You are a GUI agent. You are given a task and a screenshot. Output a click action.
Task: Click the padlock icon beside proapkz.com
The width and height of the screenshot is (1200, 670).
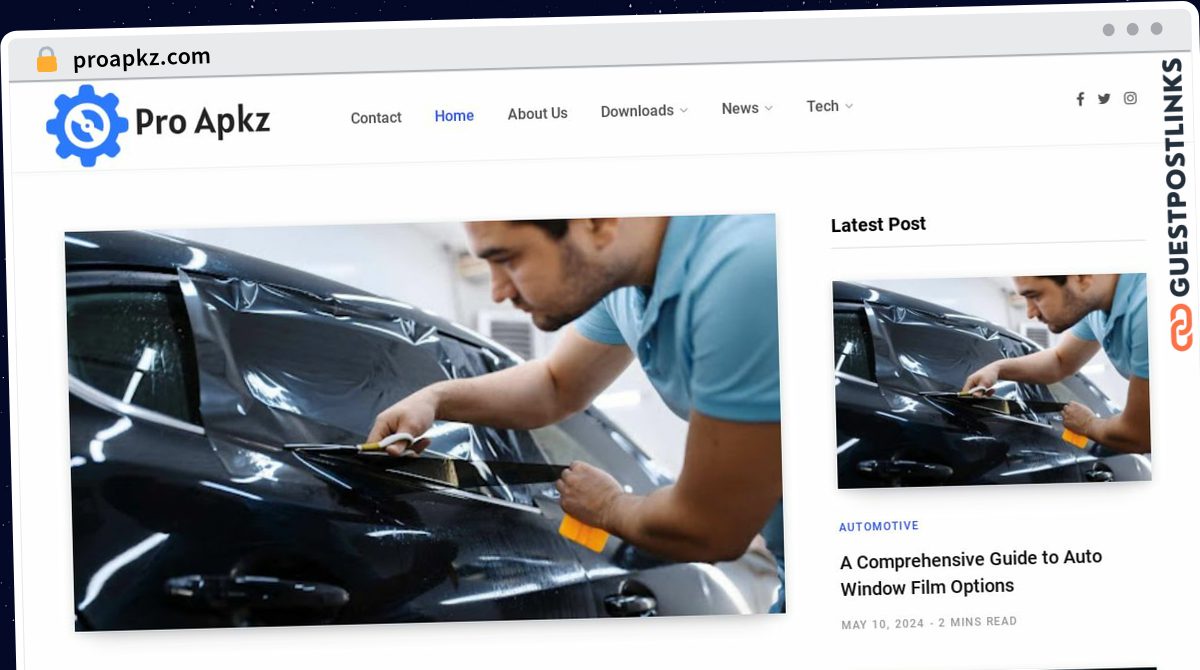pos(47,60)
